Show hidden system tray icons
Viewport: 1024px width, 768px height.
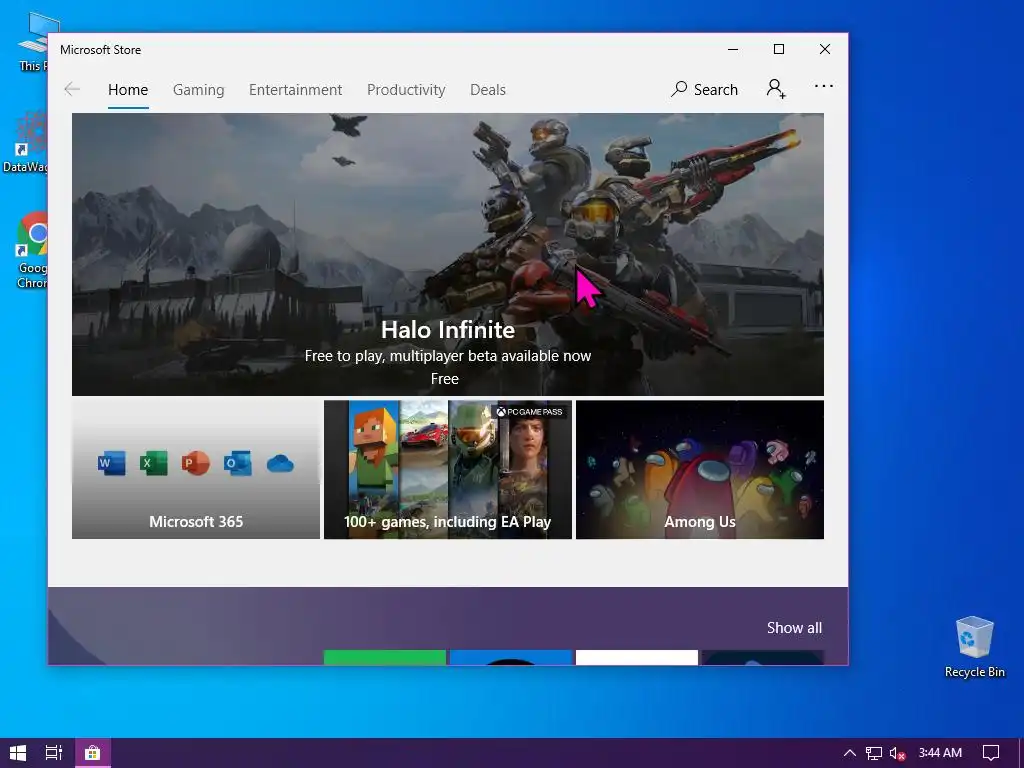click(849, 753)
